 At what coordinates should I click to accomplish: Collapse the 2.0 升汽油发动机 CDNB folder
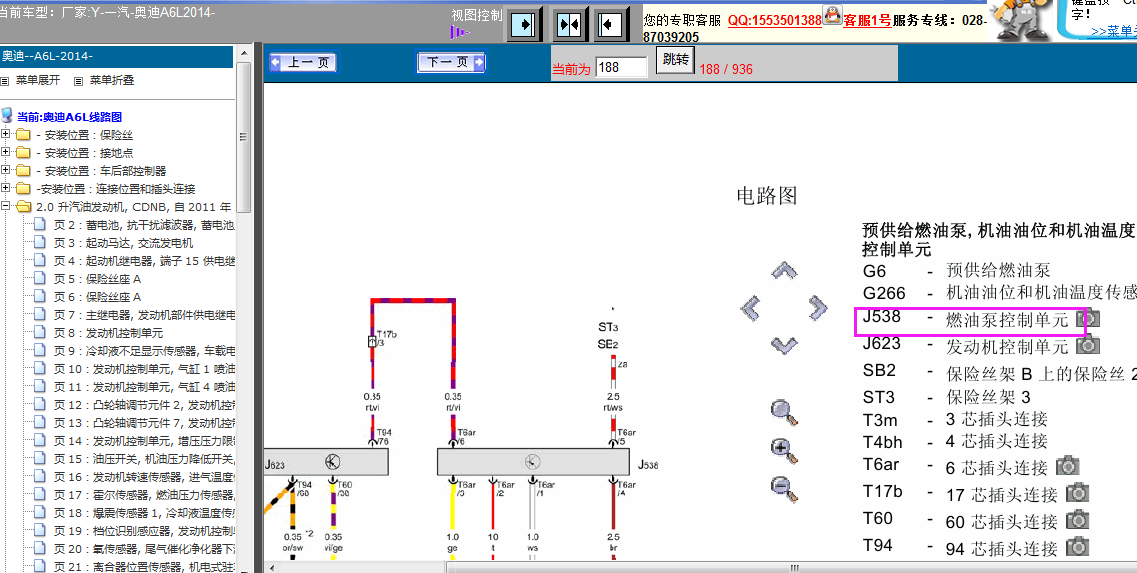tap(6, 207)
